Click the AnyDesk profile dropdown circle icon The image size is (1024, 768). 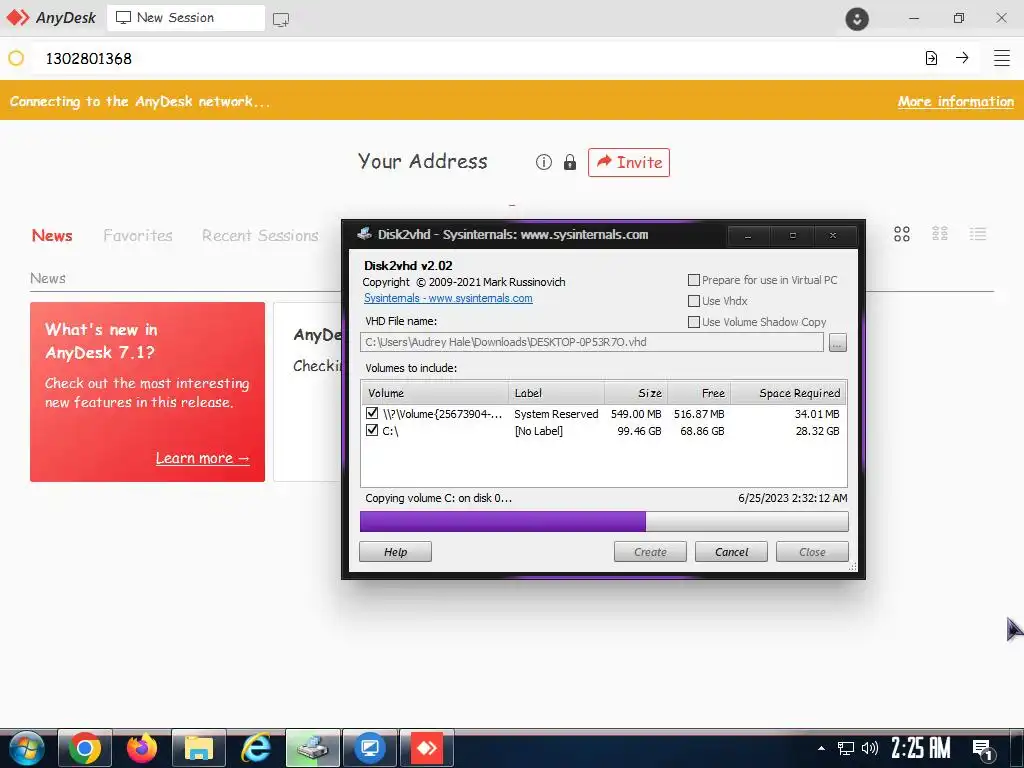click(857, 18)
